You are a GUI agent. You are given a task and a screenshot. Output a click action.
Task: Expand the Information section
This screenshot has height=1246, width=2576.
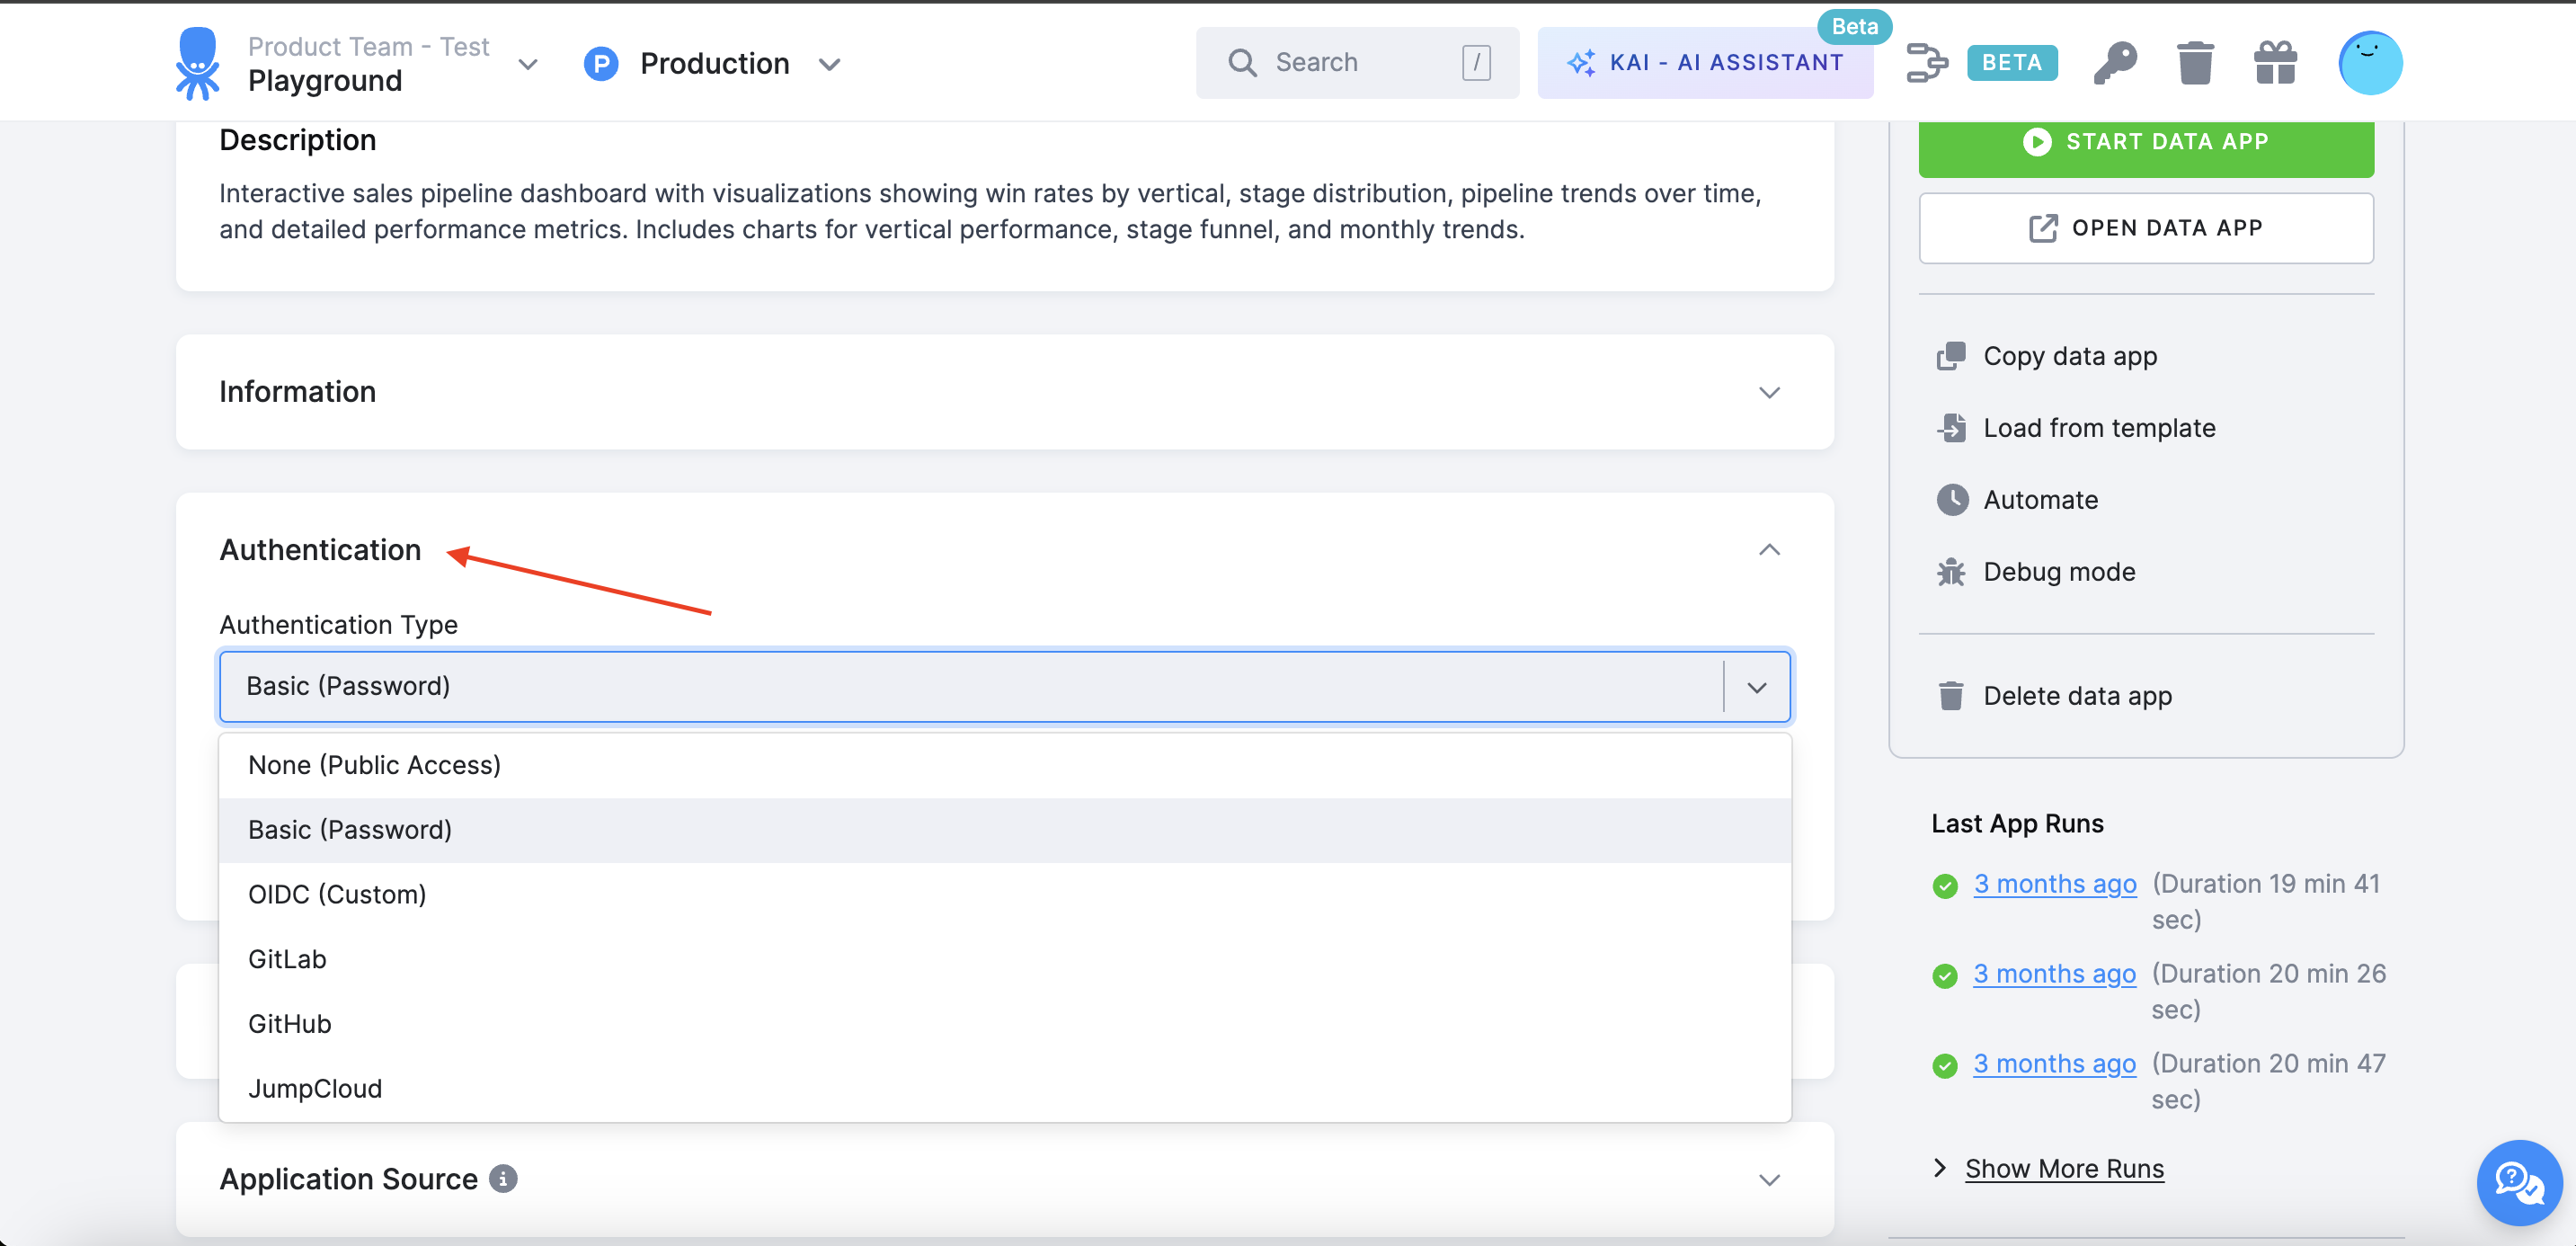click(1768, 392)
